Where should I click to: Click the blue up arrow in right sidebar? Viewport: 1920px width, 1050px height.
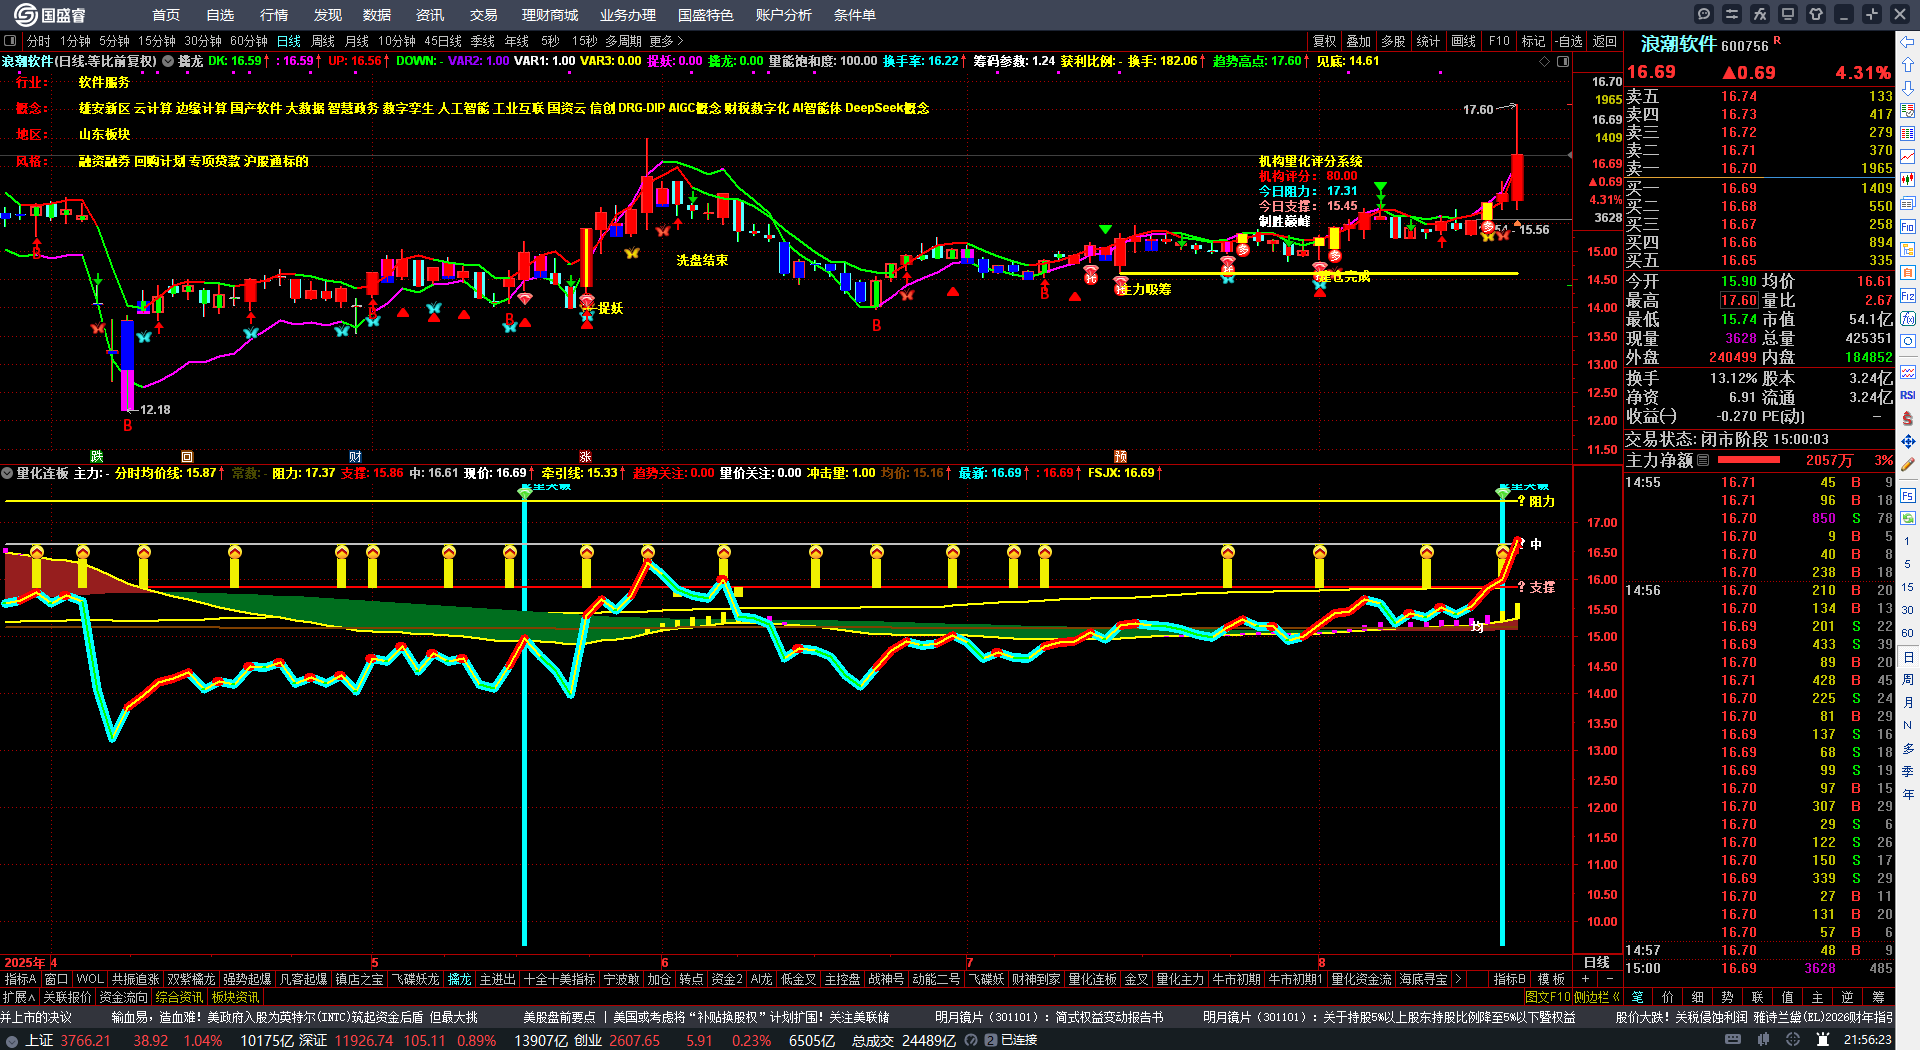1908,64
